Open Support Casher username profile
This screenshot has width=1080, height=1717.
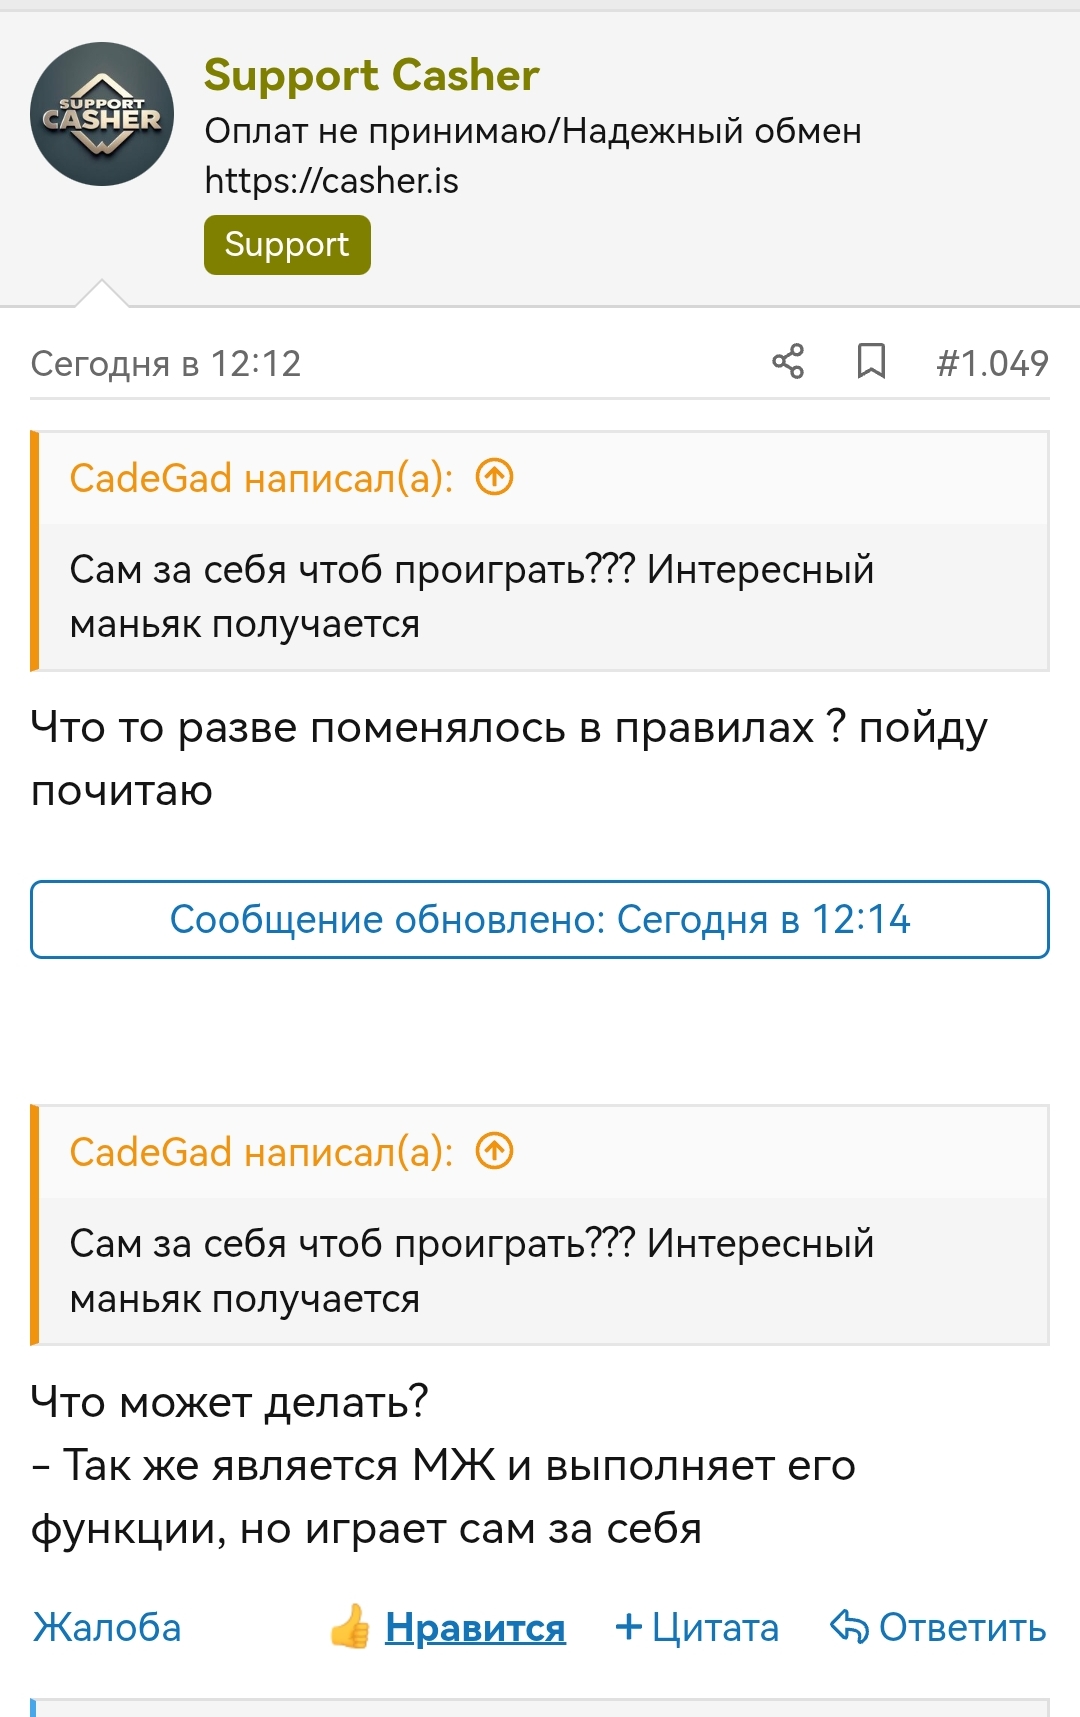pyautogui.click(x=371, y=75)
